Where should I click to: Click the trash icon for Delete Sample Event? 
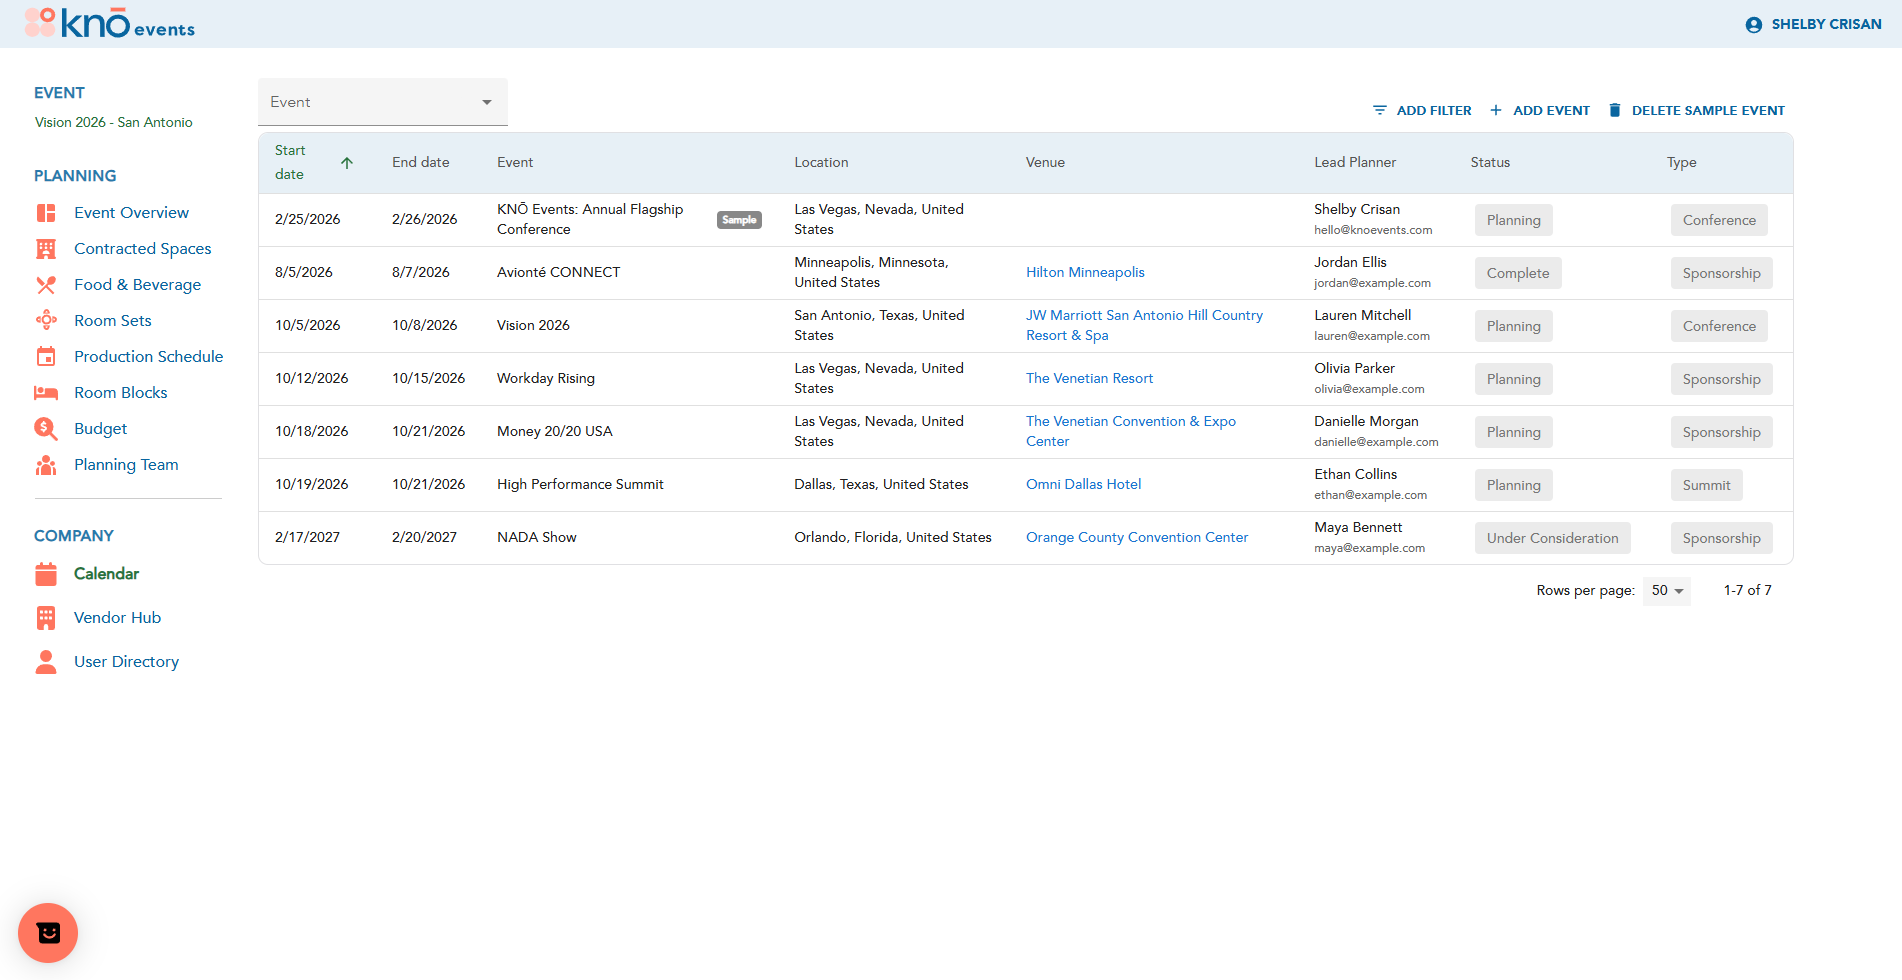1615,110
